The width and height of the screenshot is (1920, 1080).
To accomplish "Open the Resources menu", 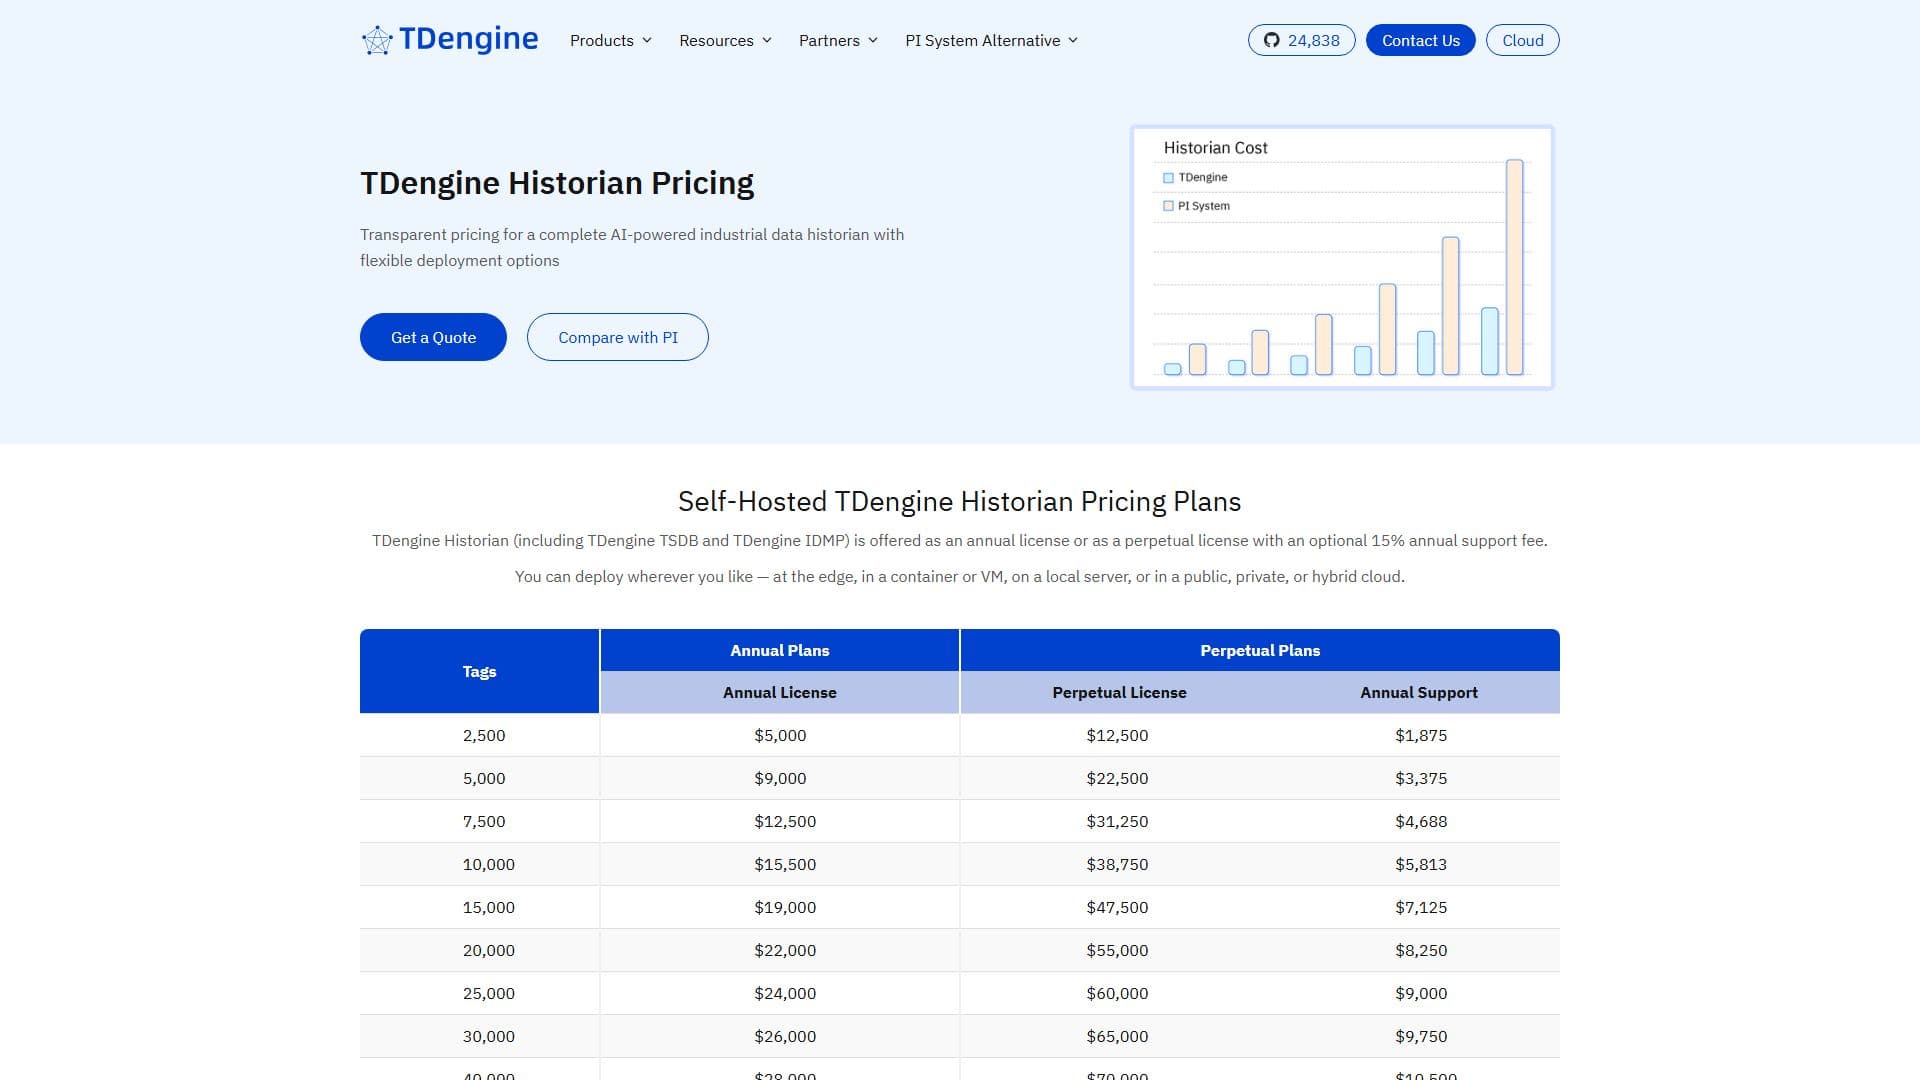I will tap(726, 40).
